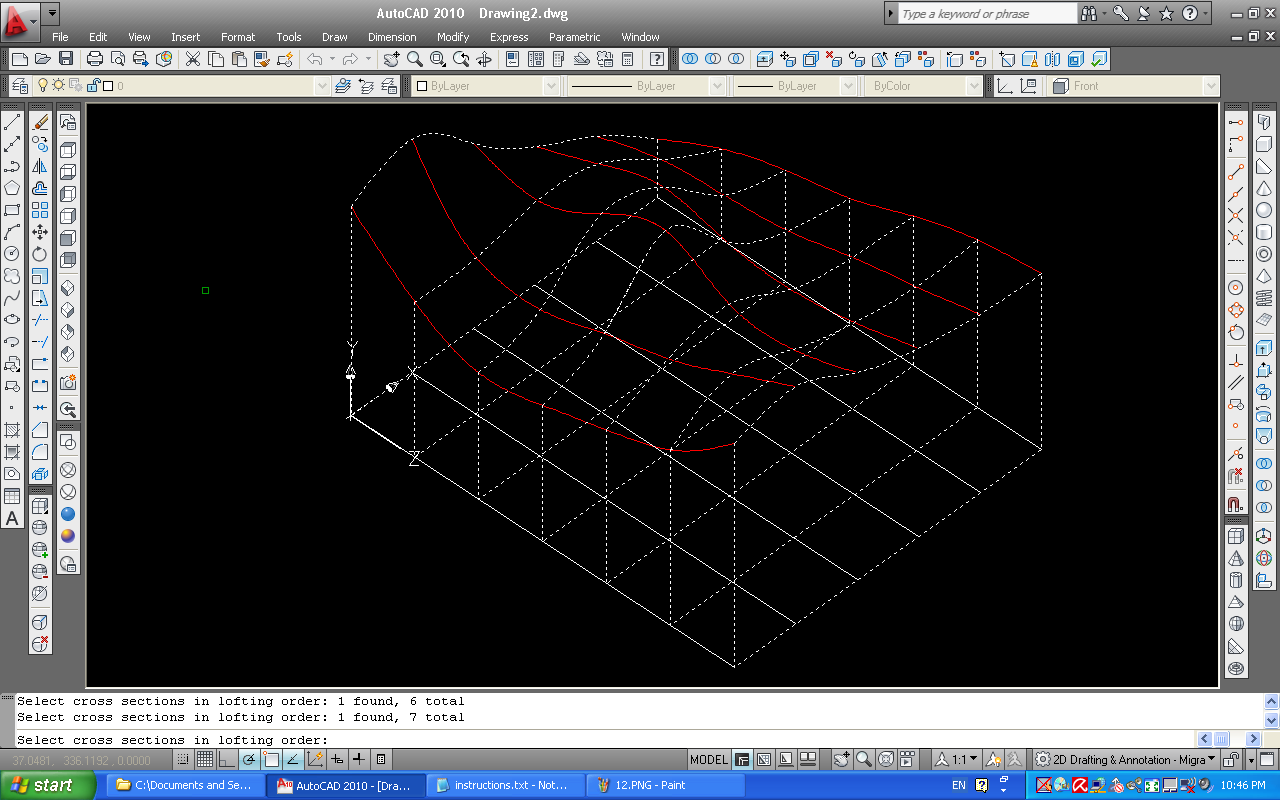
Task: Toggle Clean Screen at status bar corner
Action: click(x=1267, y=760)
